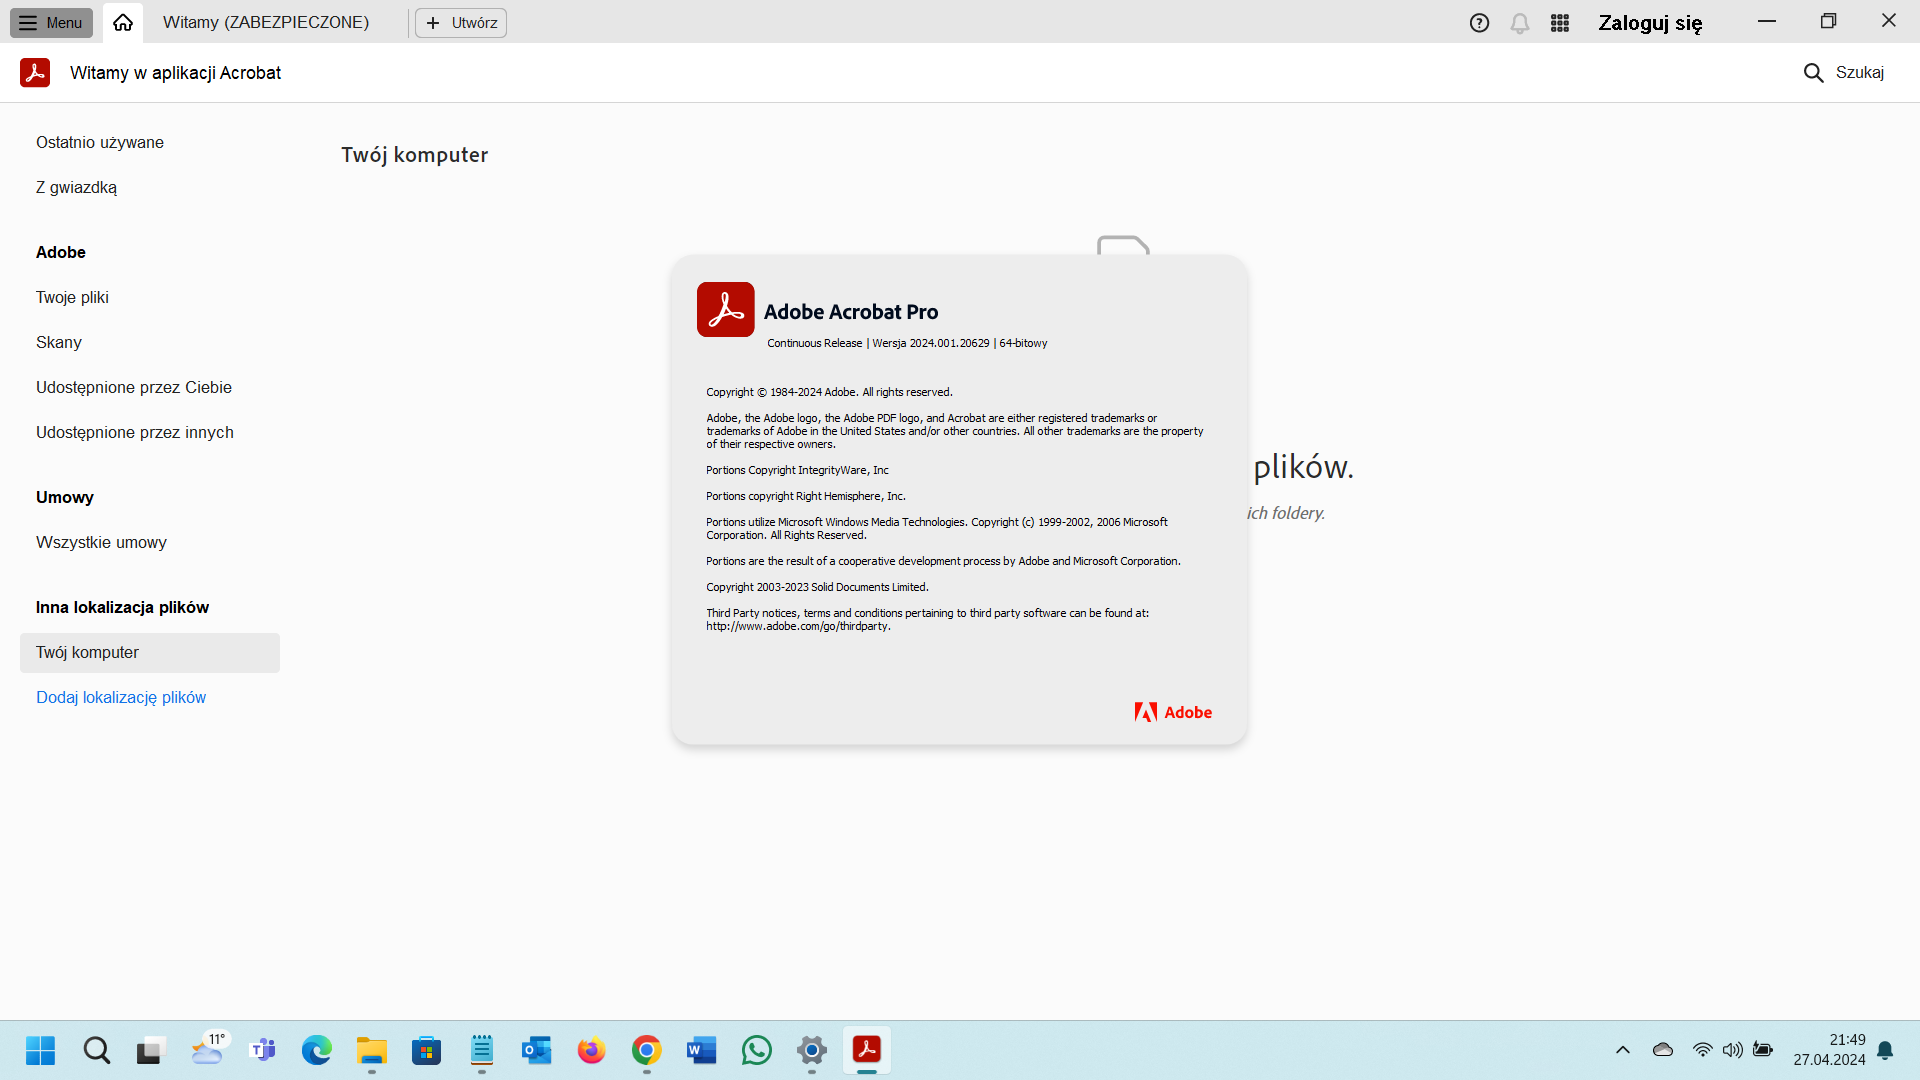Image resolution: width=1920 pixels, height=1080 pixels.
Task: Select the Witamy (ZABEZPIECZONE) tab
Action: tap(266, 22)
